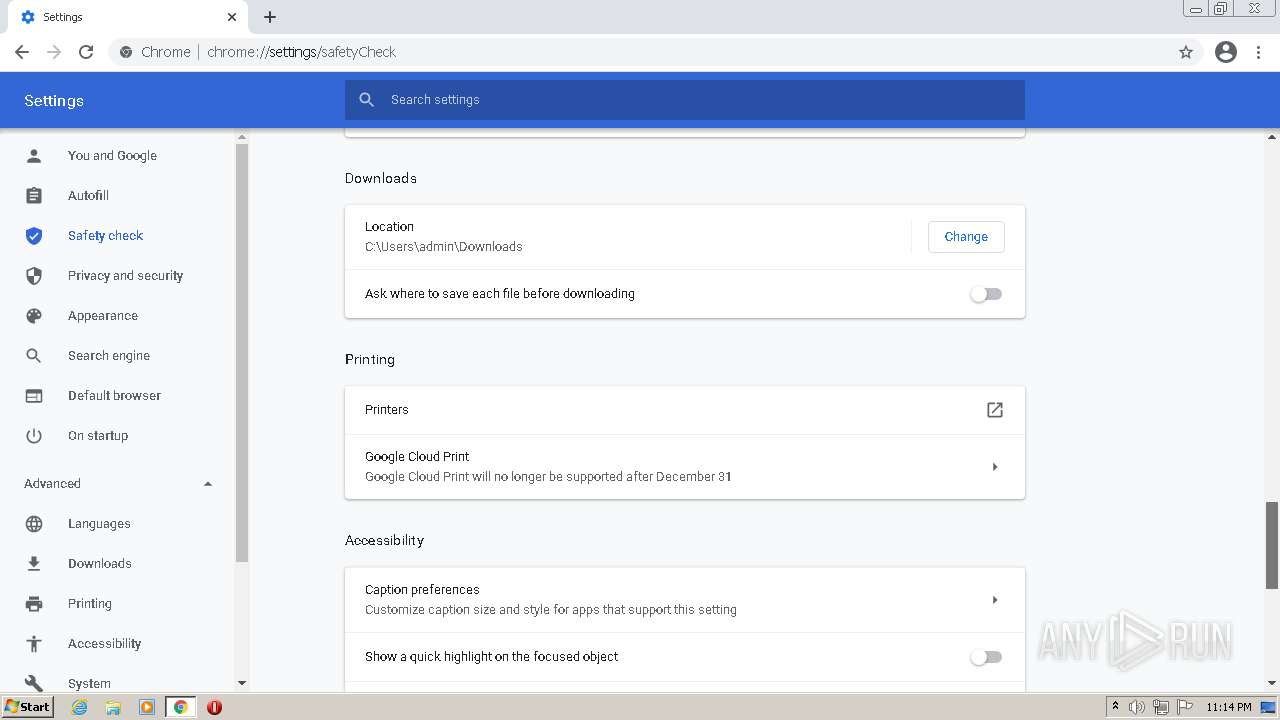Click the C:\Users\admin\Downloads path text
The image size is (1280, 720).
[x=444, y=247]
